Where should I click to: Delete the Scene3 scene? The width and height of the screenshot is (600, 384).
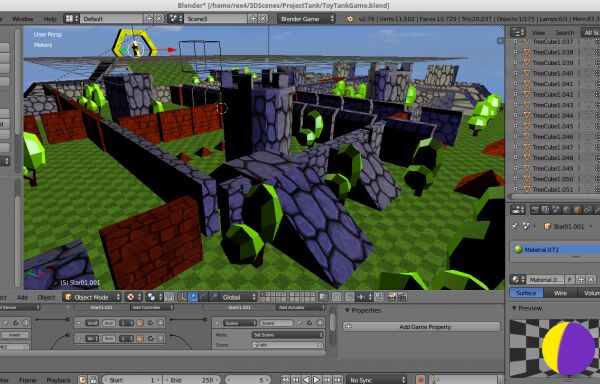point(263,18)
